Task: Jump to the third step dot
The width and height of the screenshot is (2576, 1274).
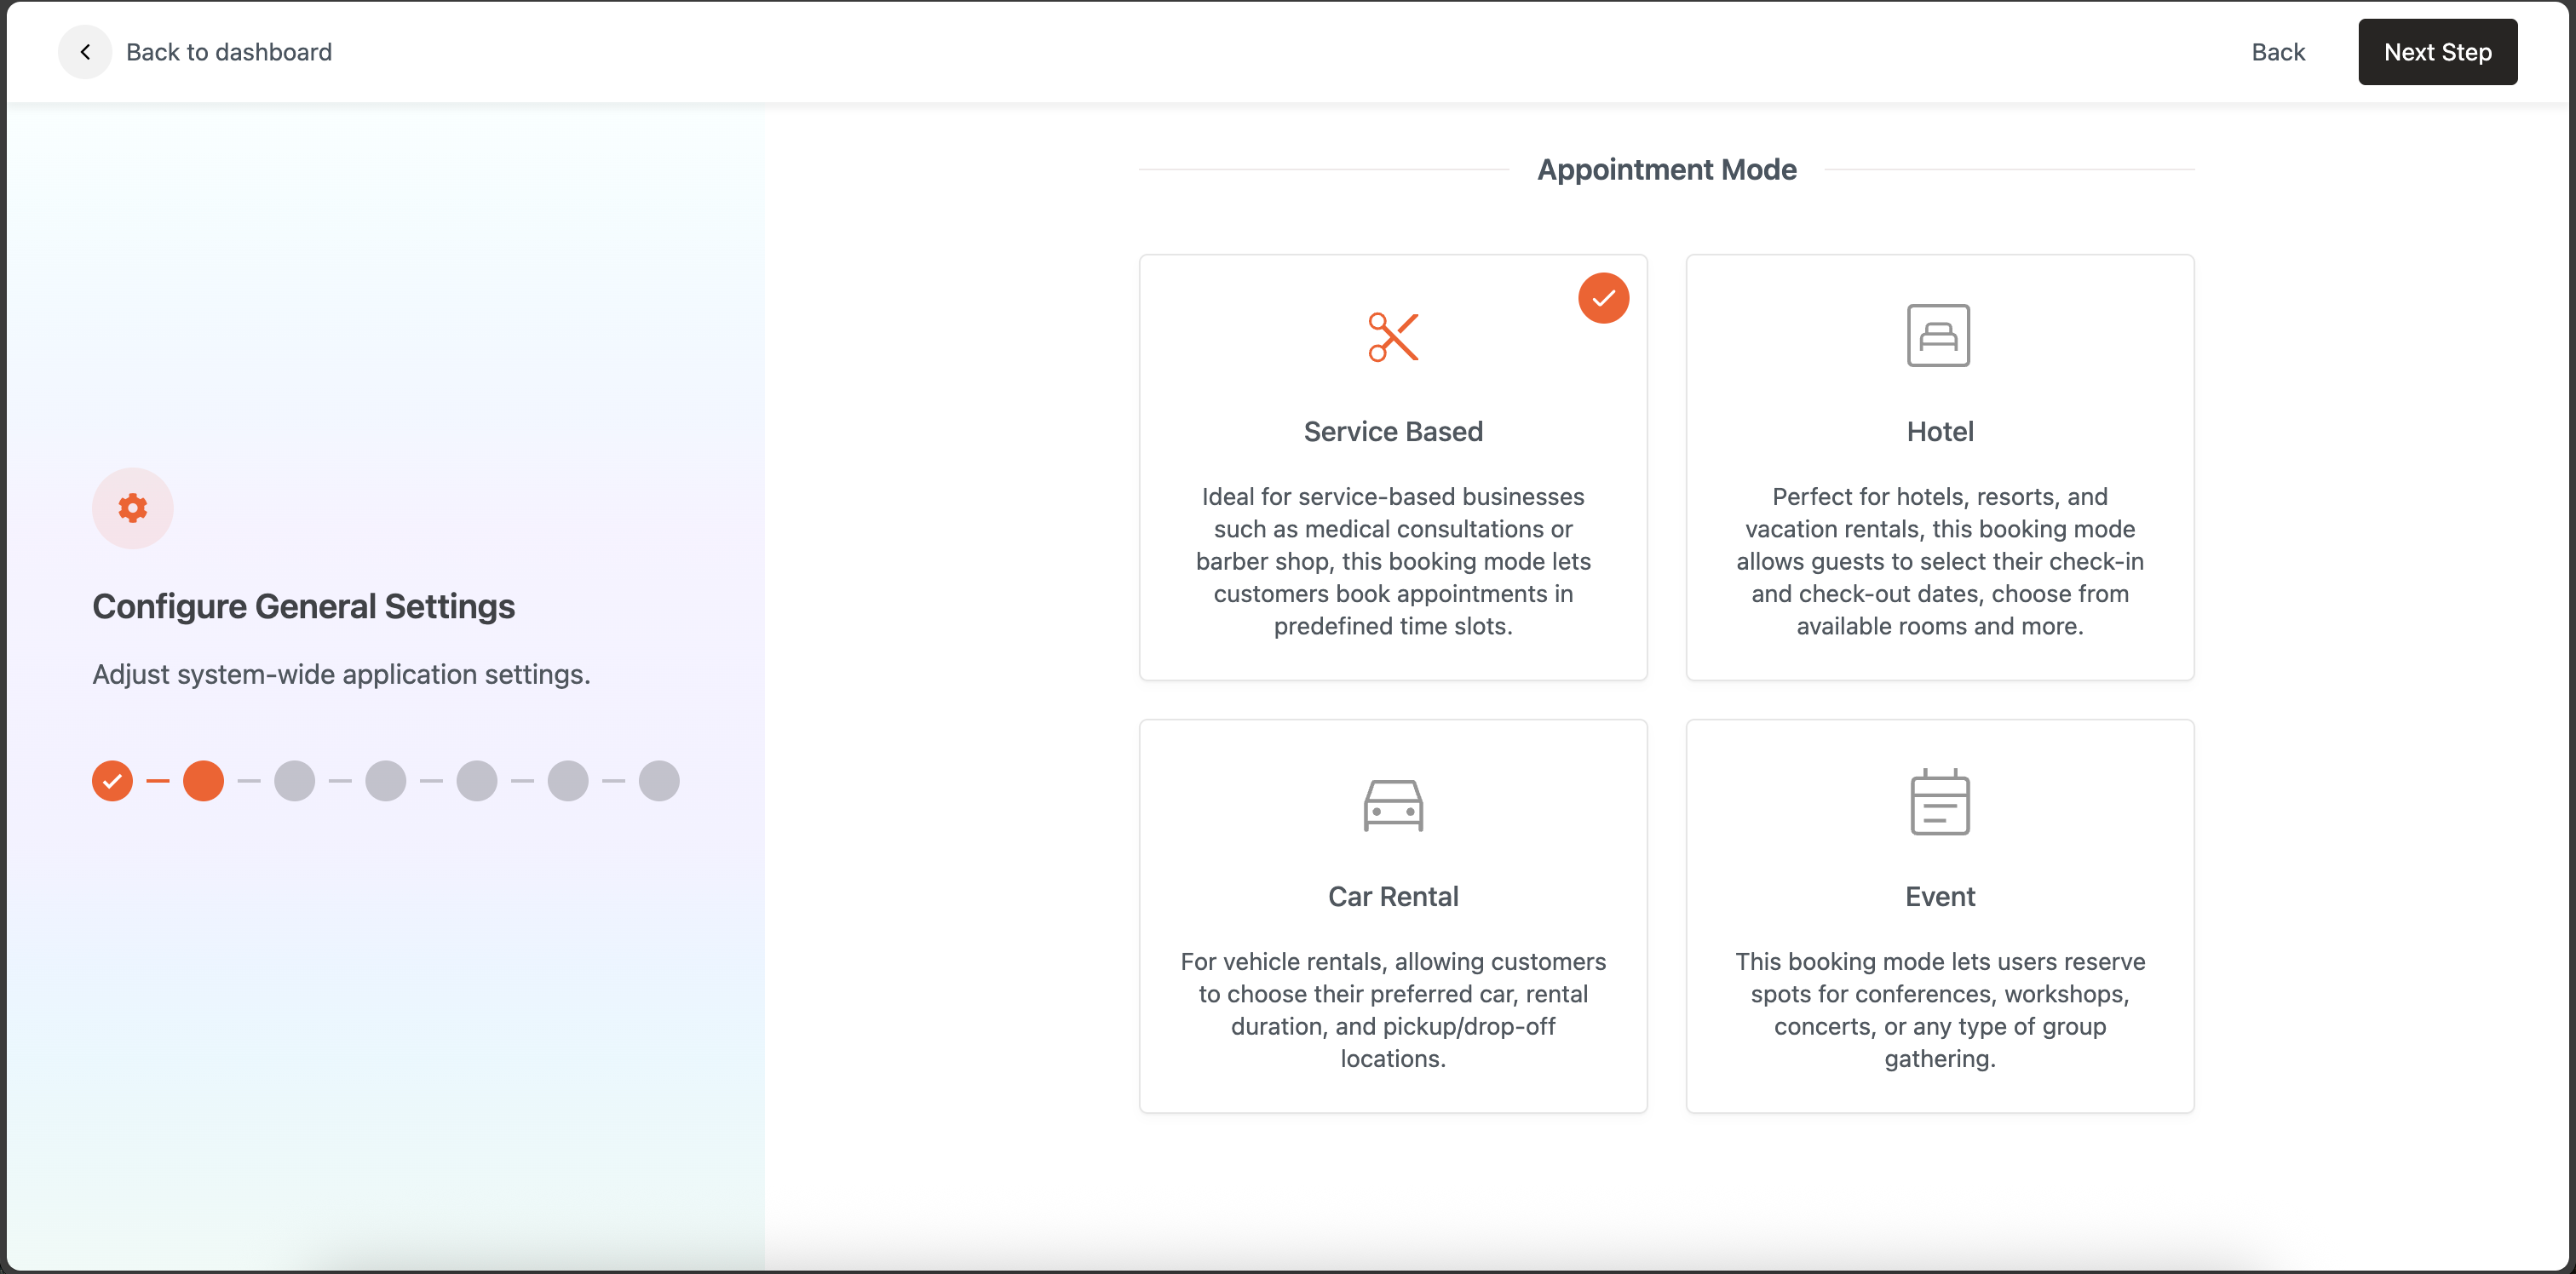Action: (294, 781)
